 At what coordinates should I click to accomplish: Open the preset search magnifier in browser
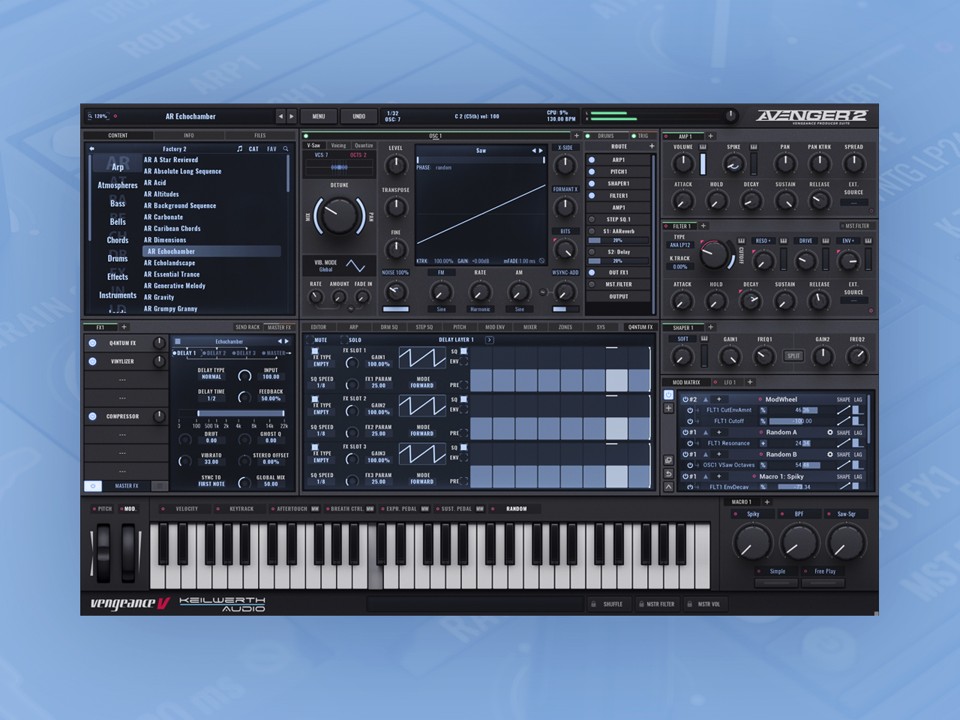point(285,149)
